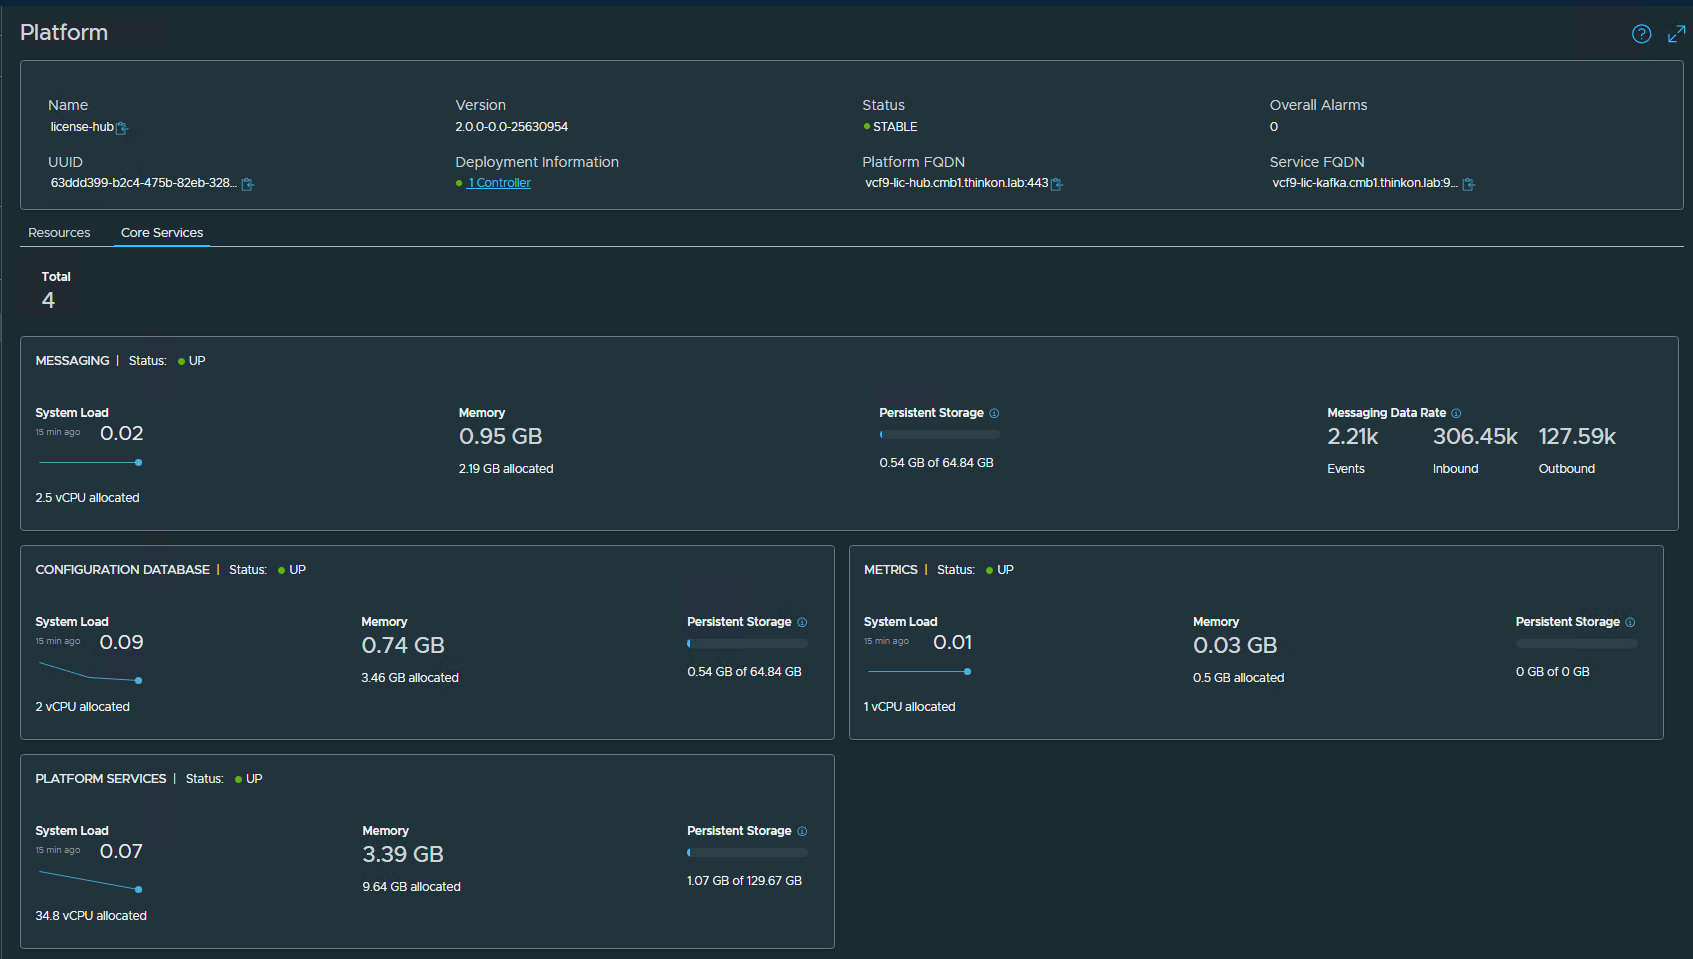
Task: Show info for Metrics Persistent Storage
Action: [x=1630, y=622]
